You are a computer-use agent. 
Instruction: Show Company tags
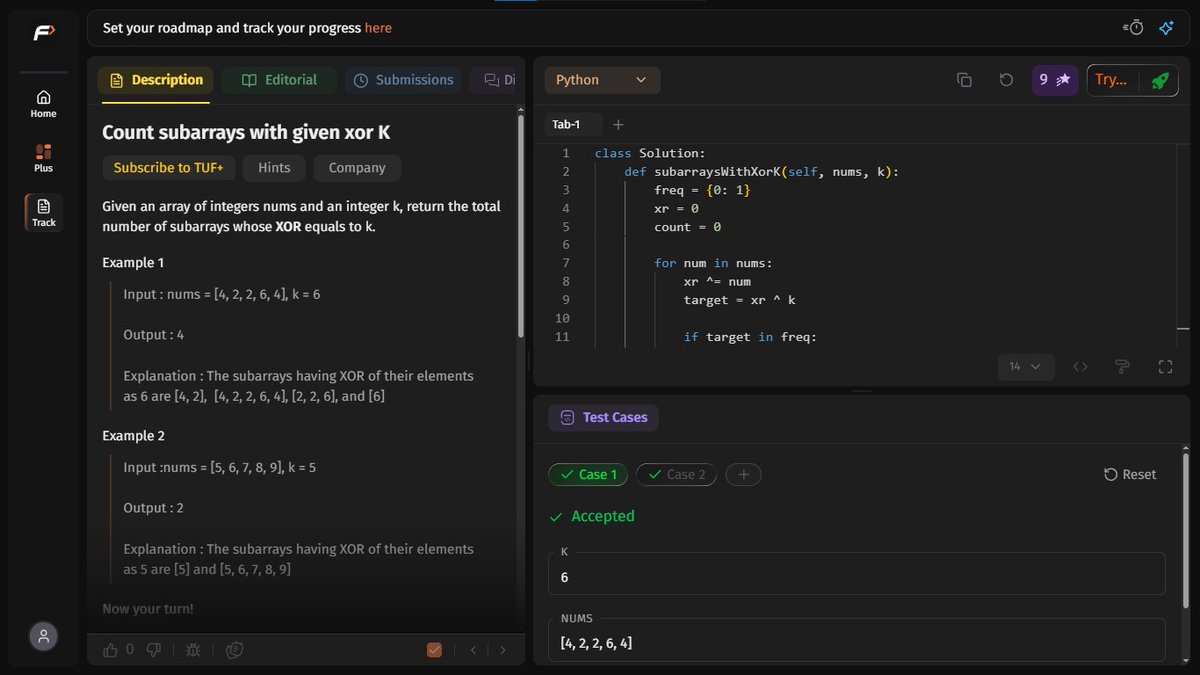(357, 168)
